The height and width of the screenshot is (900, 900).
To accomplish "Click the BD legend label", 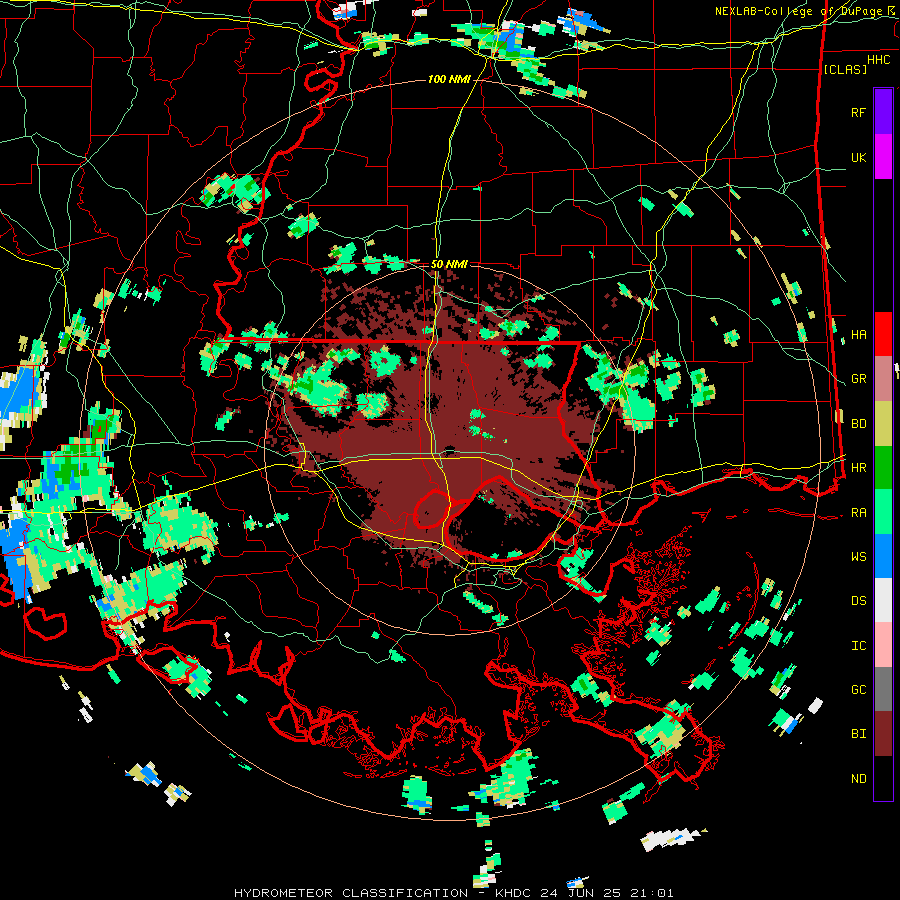I will click(x=858, y=424).
